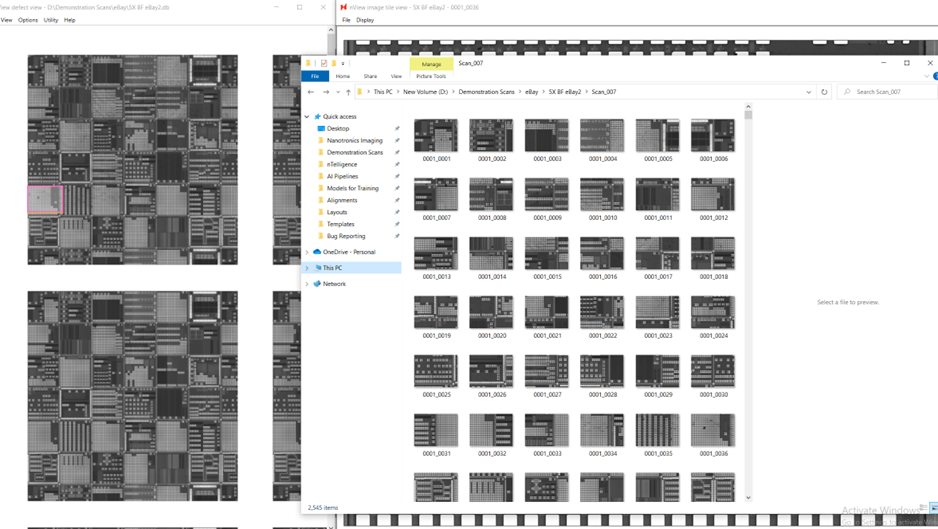The width and height of the screenshot is (938, 529).
Task: Open Options menu in defect view window
Action: (28, 20)
